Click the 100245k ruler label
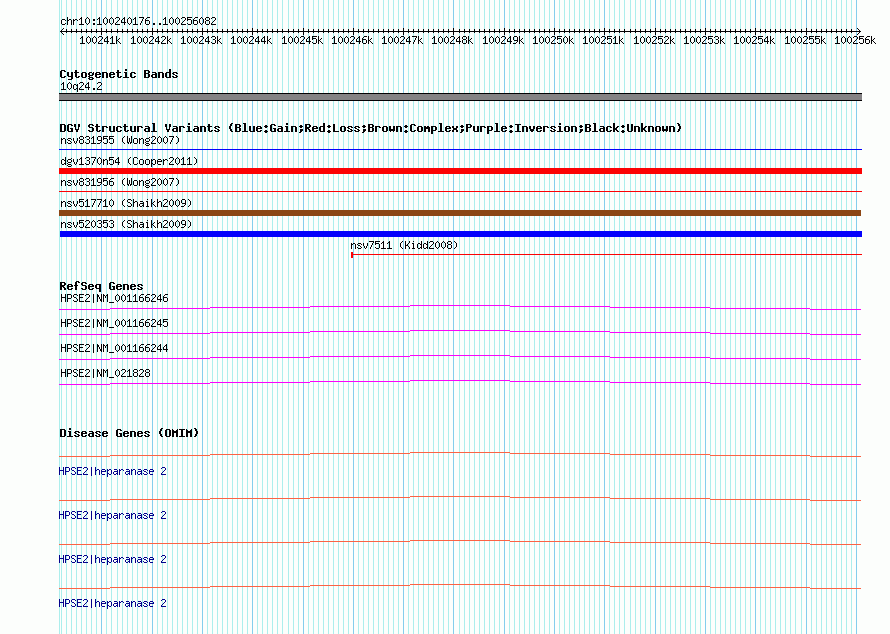Screen dimensions: 890x634 click(302, 40)
